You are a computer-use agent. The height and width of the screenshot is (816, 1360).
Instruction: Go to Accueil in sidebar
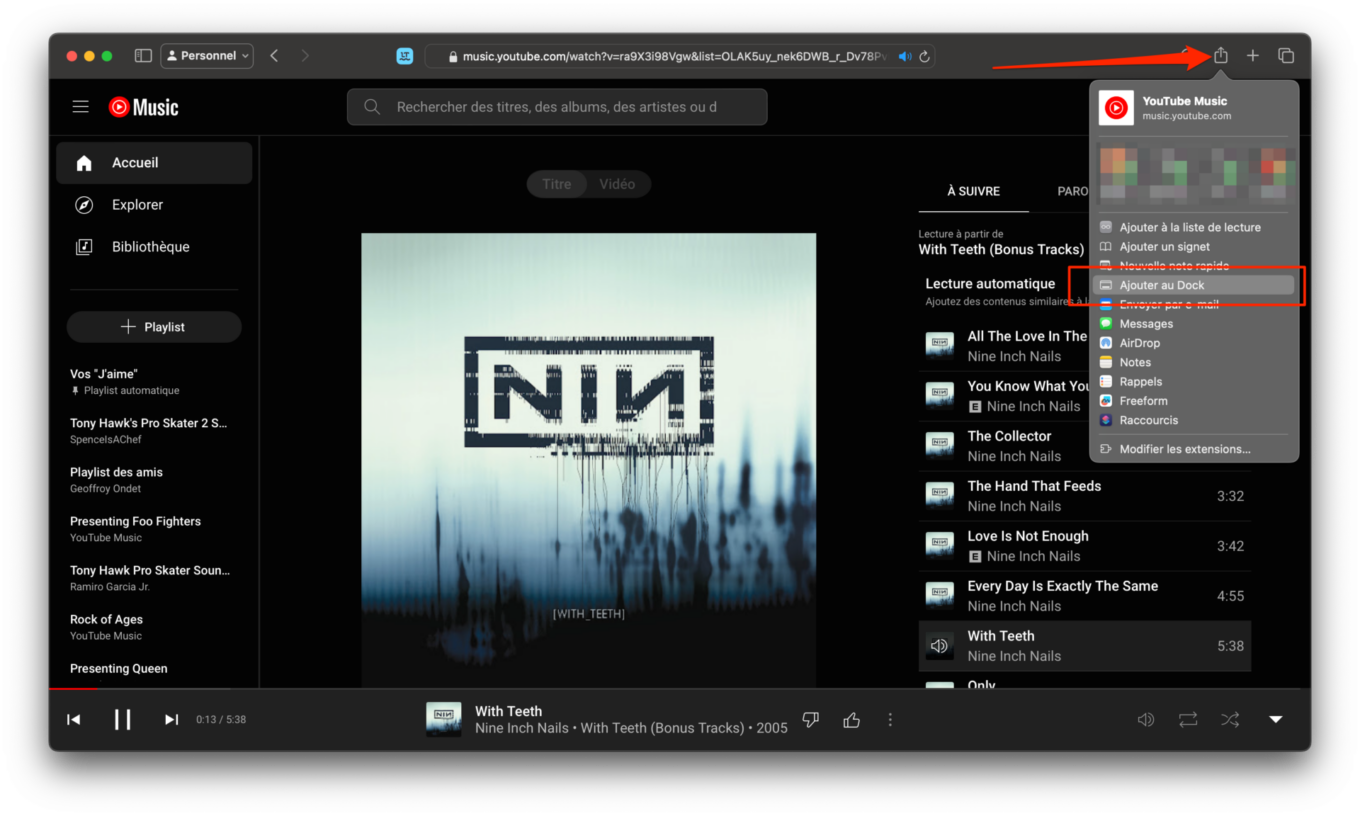pyautogui.click(x=154, y=163)
